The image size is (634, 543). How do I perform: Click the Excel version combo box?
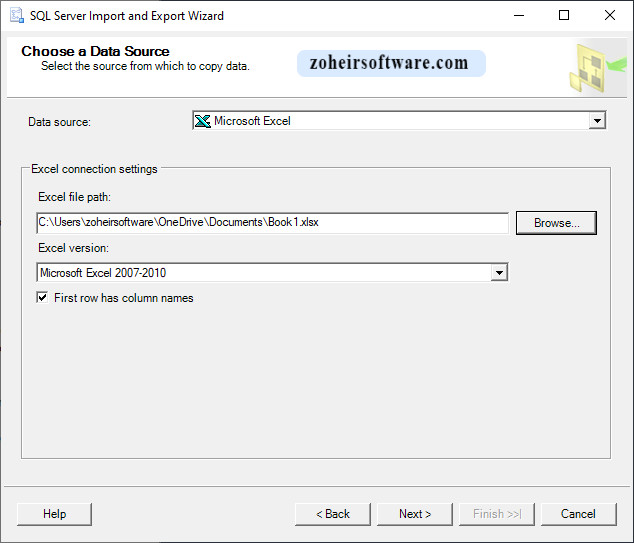coord(272,273)
